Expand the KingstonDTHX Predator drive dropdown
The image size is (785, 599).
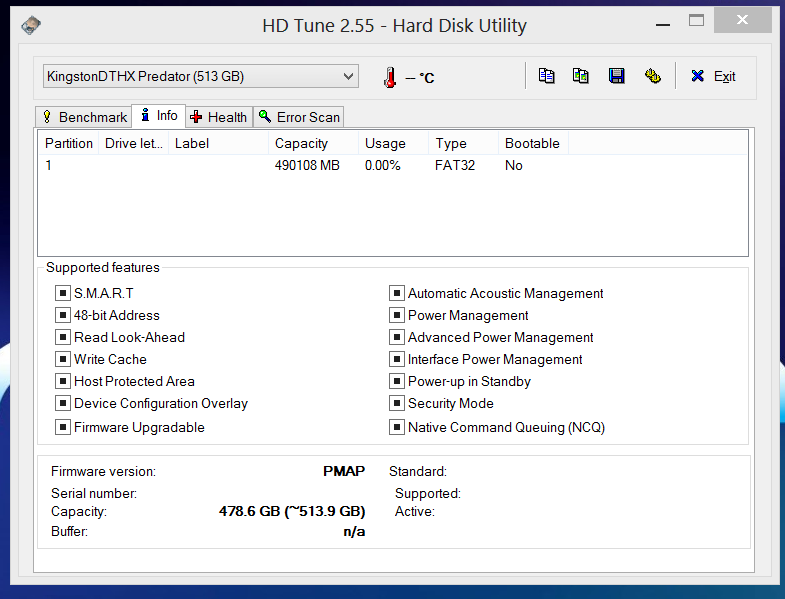click(348, 76)
